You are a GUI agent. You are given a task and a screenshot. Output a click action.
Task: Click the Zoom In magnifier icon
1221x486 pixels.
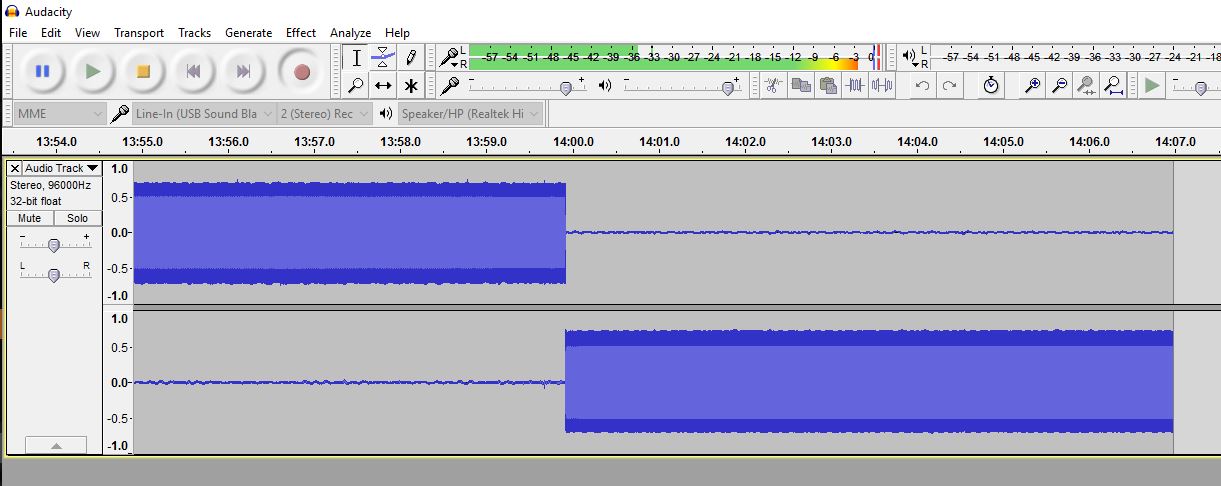1033,86
